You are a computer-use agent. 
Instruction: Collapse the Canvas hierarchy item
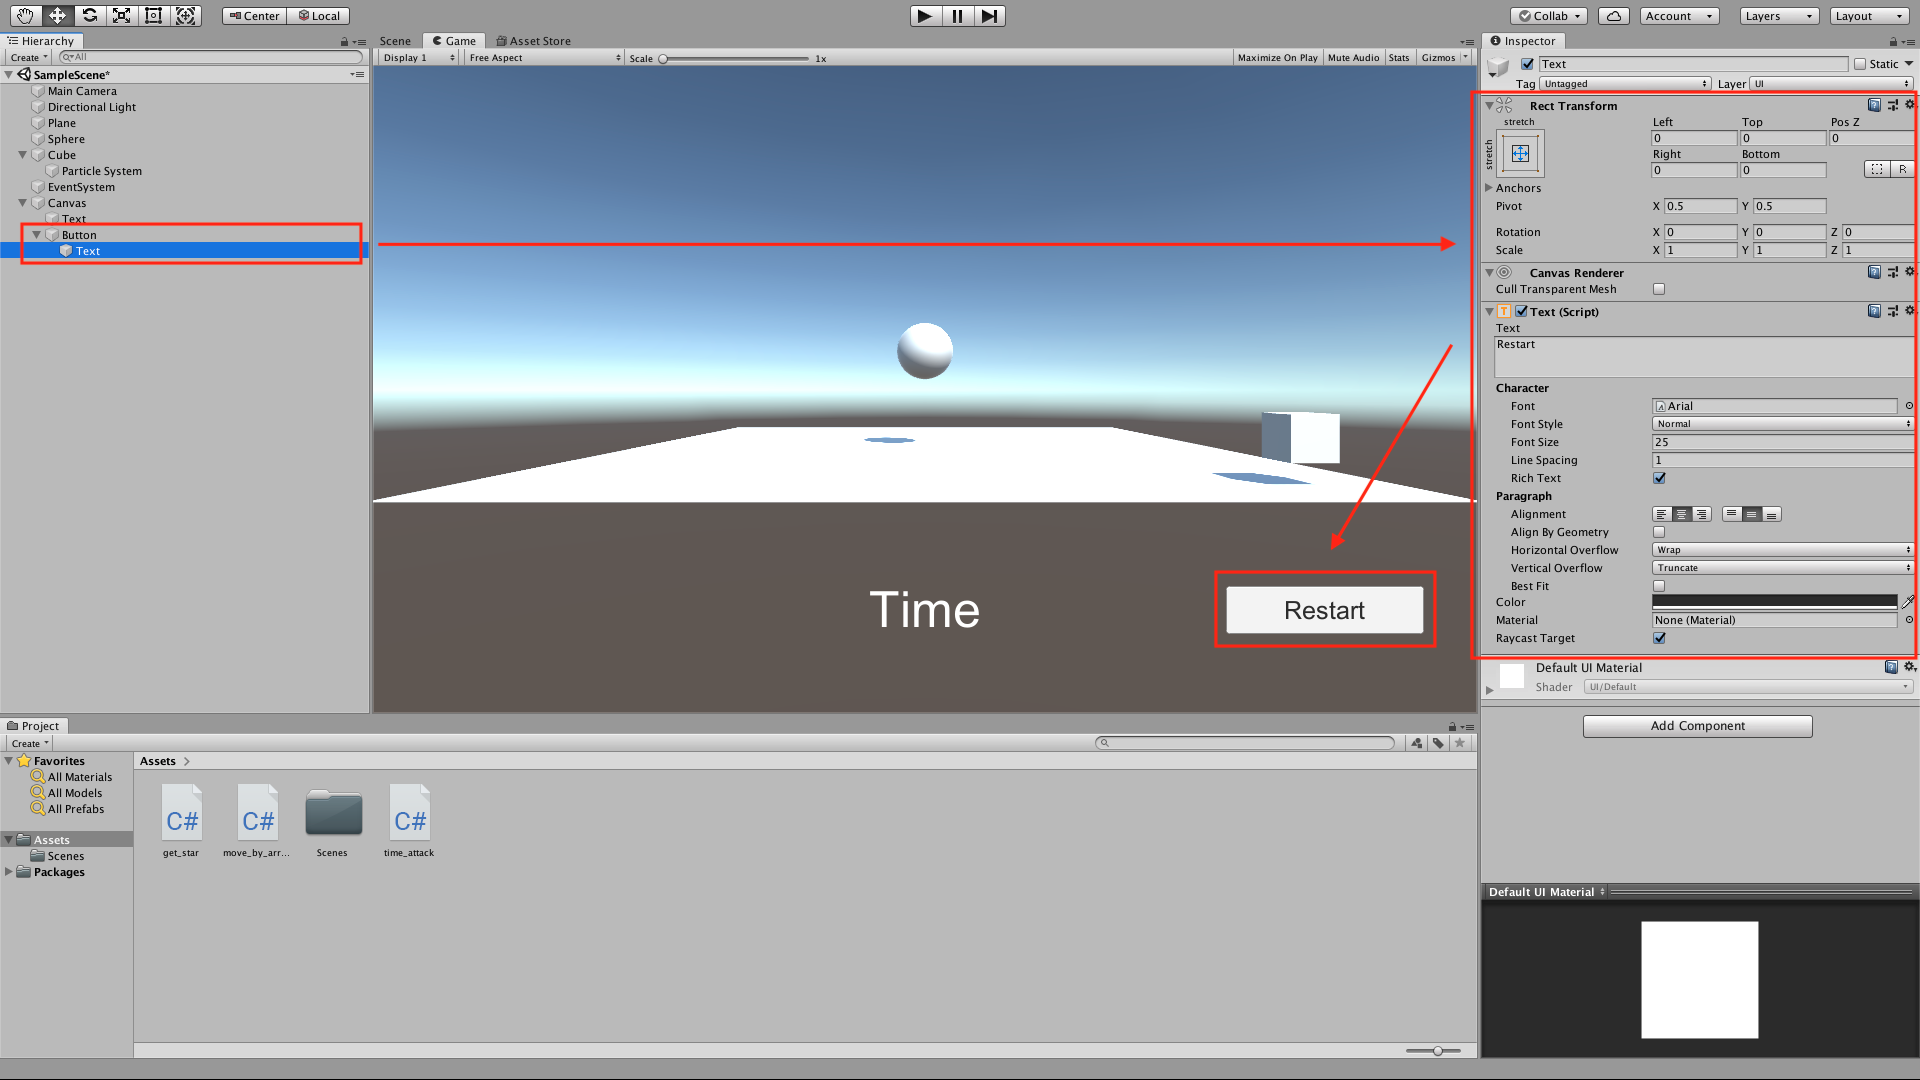[23, 203]
